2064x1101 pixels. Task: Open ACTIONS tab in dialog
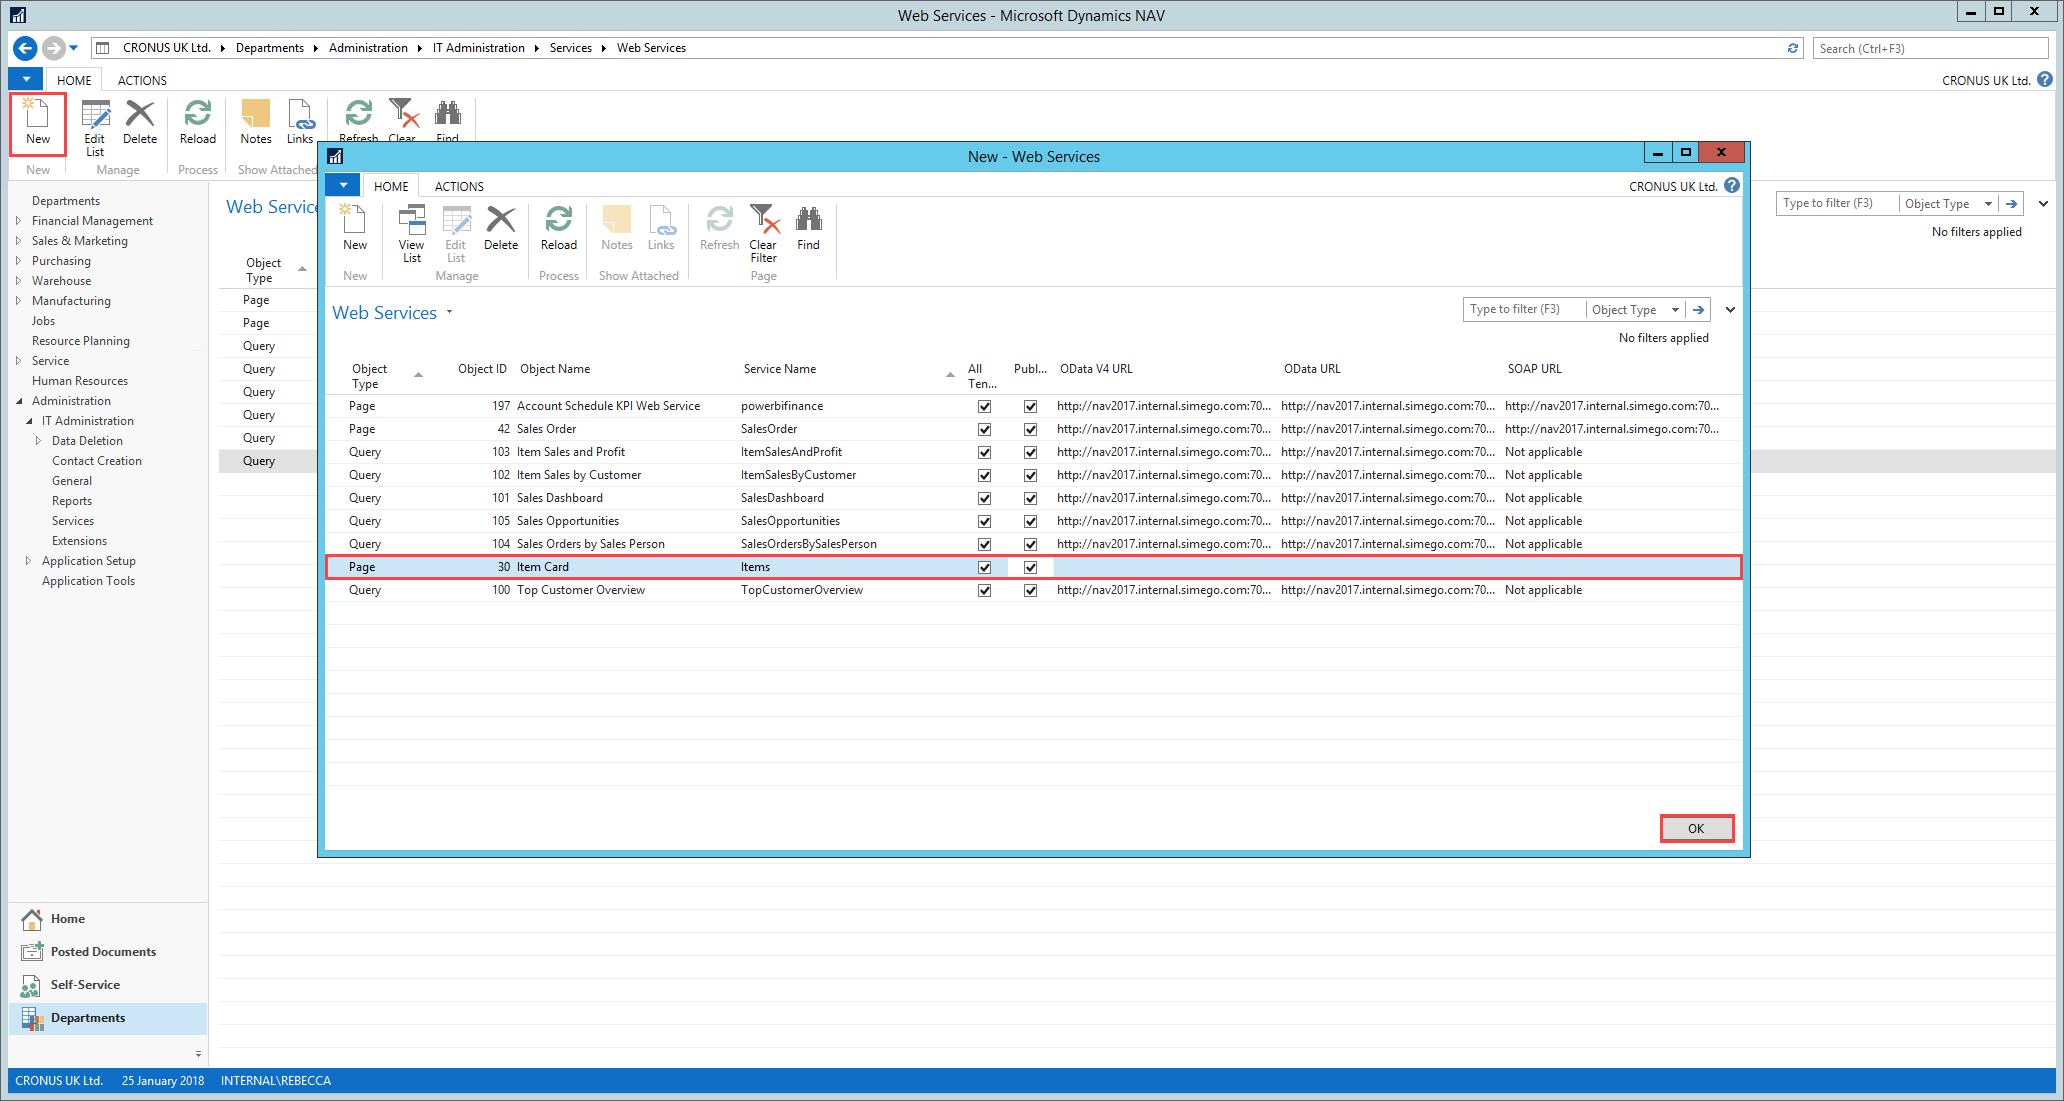(x=459, y=187)
